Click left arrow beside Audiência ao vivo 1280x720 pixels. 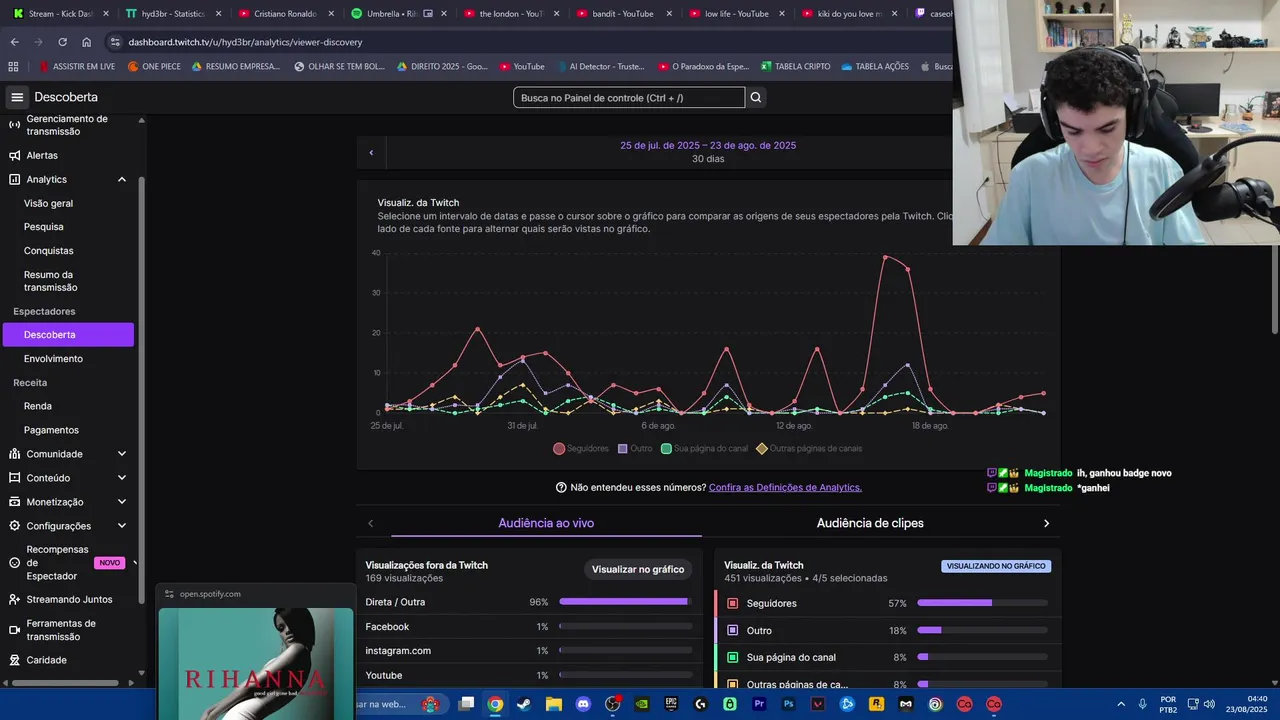click(371, 523)
